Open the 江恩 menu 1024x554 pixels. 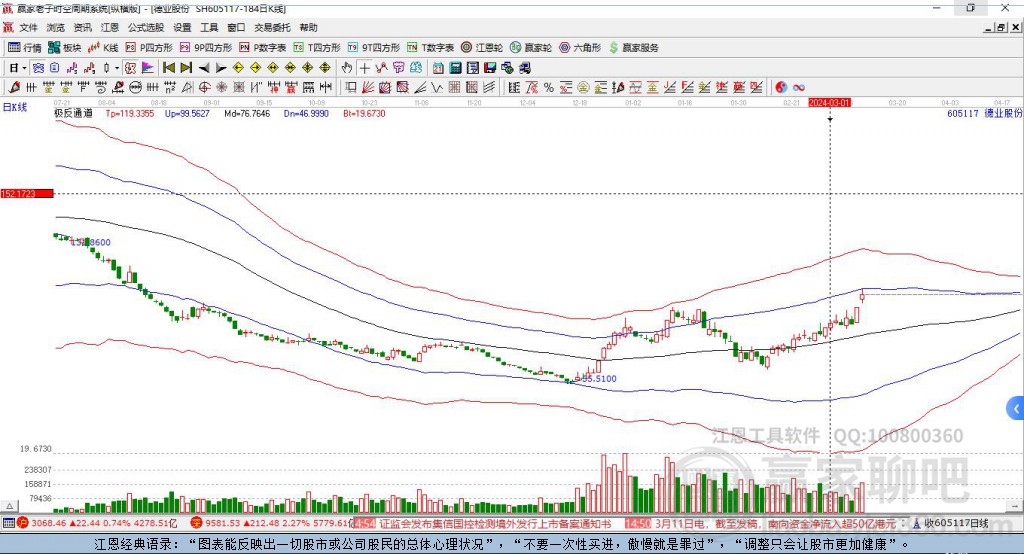point(109,28)
